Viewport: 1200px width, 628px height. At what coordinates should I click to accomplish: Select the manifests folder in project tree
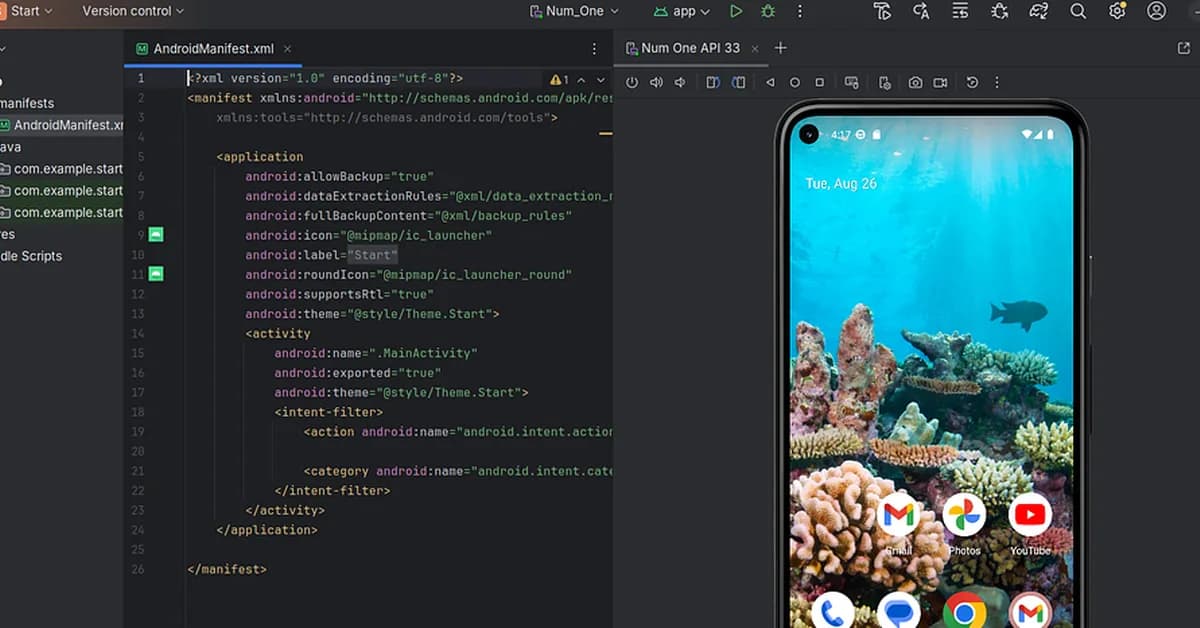[27, 103]
